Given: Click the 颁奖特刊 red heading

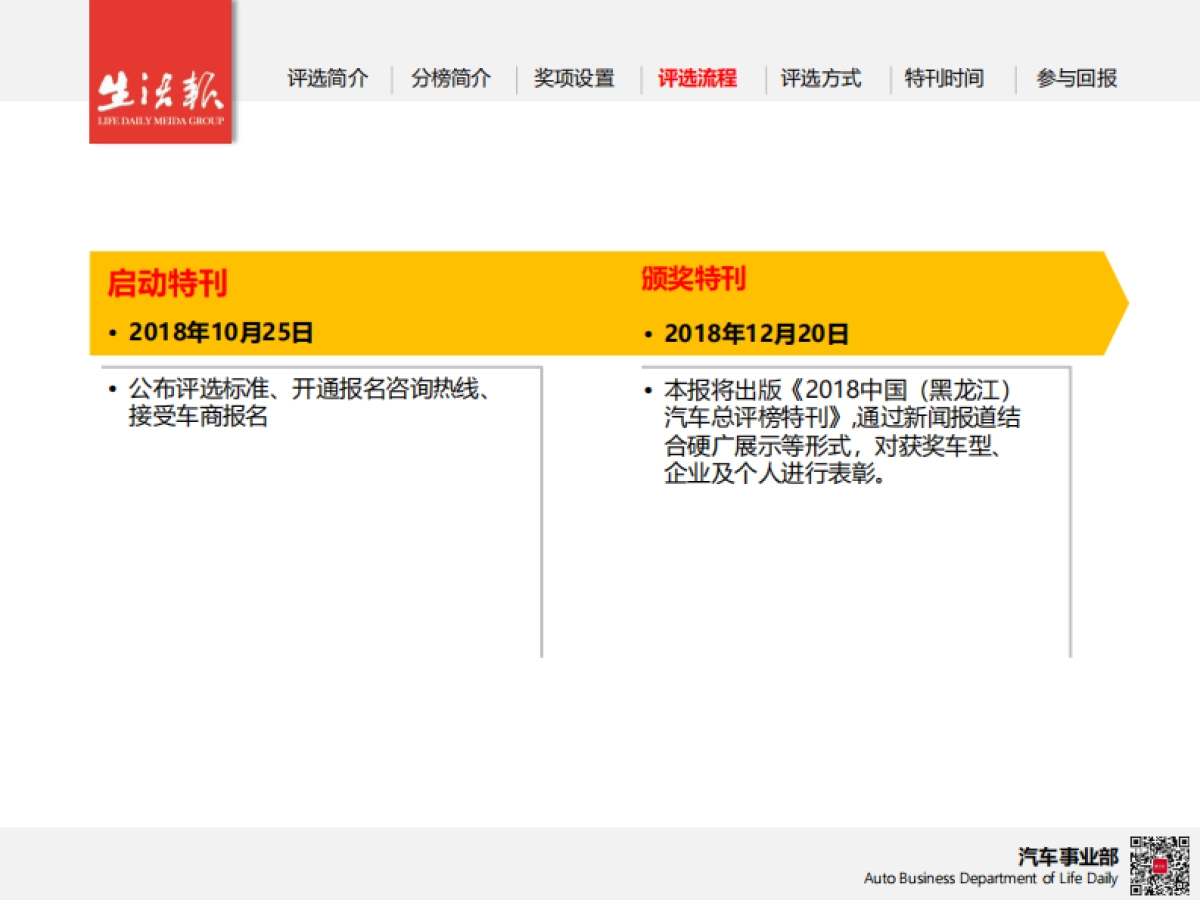Looking at the screenshot, I should [x=693, y=278].
